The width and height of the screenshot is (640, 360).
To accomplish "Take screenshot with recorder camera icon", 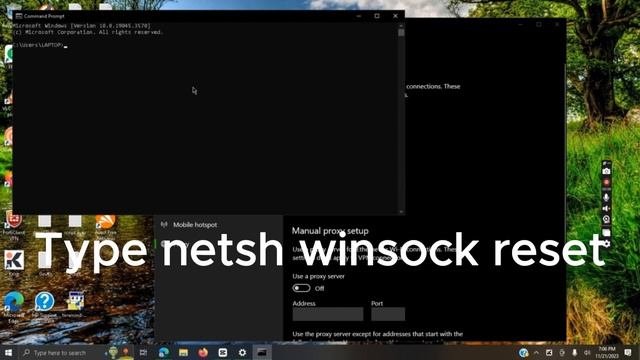I will pyautogui.click(x=606, y=171).
